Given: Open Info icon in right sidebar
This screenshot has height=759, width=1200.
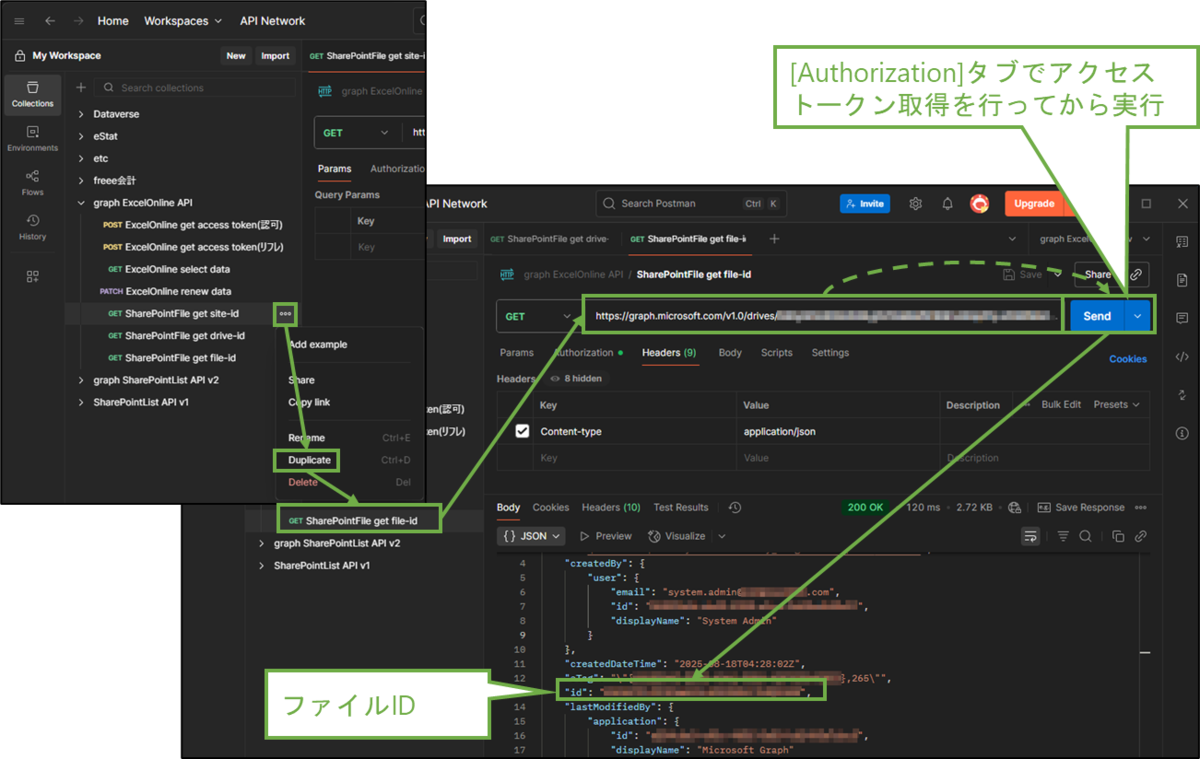Looking at the screenshot, I should point(1182,433).
